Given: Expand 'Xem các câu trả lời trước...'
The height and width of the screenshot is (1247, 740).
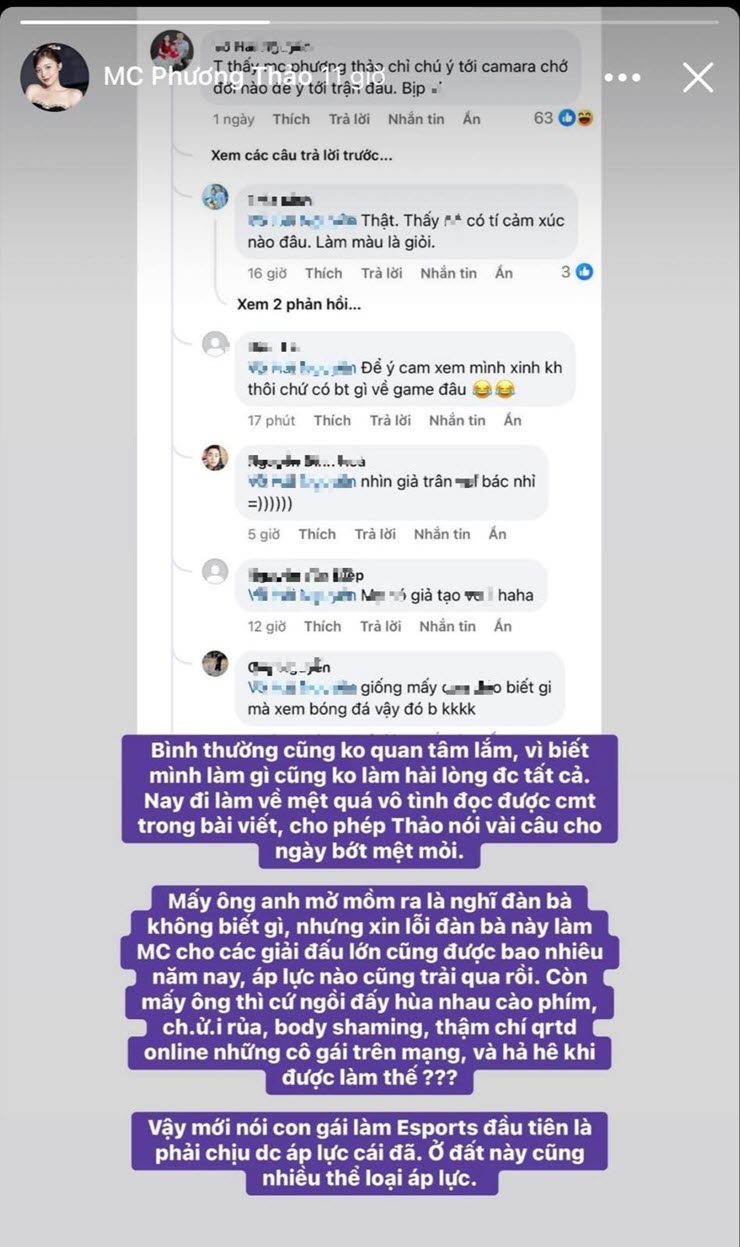Looking at the screenshot, I should 302,156.
